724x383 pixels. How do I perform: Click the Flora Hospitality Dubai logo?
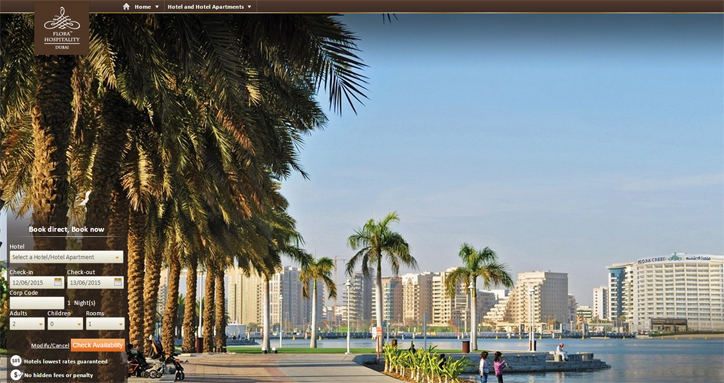pyautogui.click(x=61, y=28)
